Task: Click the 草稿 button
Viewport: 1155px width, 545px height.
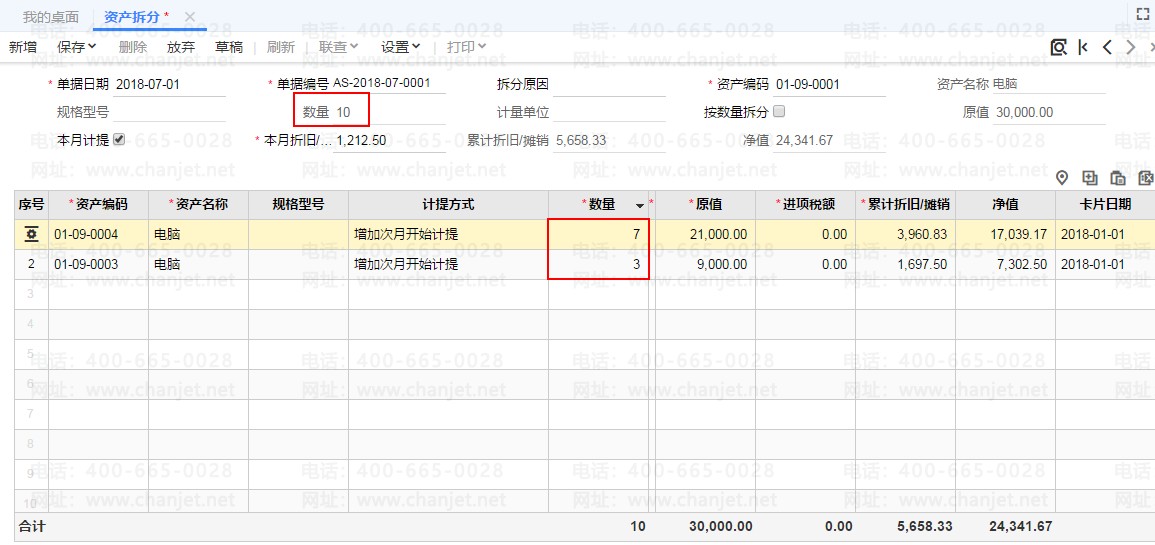Action: [229, 47]
